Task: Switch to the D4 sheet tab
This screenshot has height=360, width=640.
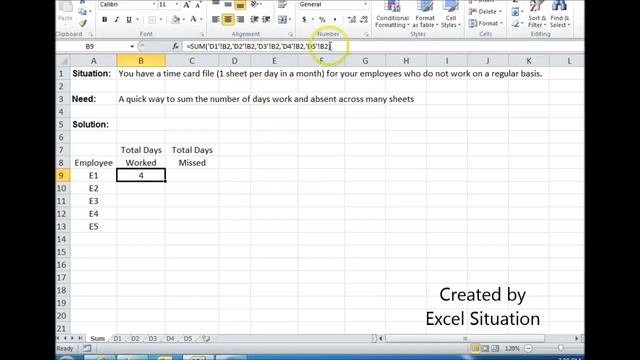Action: click(170, 338)
